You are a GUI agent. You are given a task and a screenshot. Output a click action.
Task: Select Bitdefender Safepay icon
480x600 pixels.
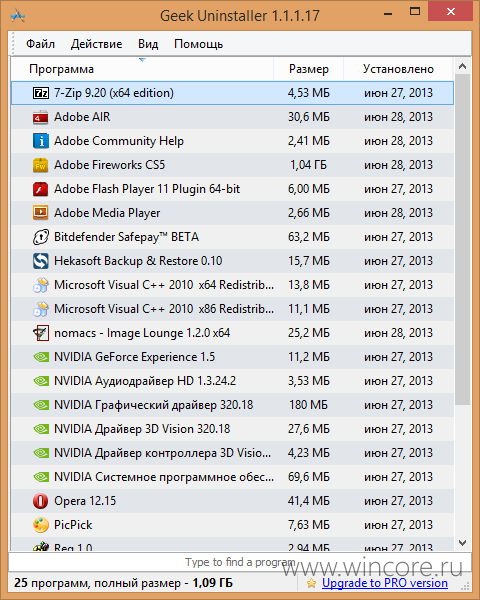coord(41,237)
